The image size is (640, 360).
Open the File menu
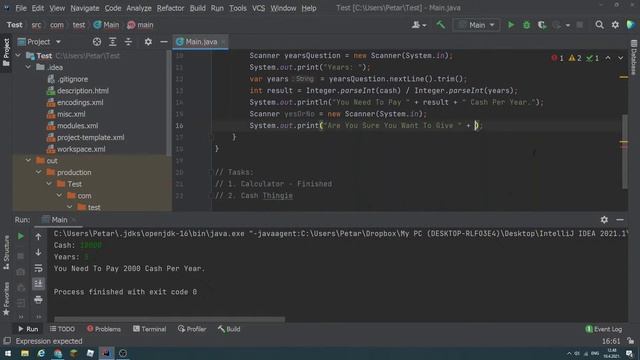(x=21, y=8)
